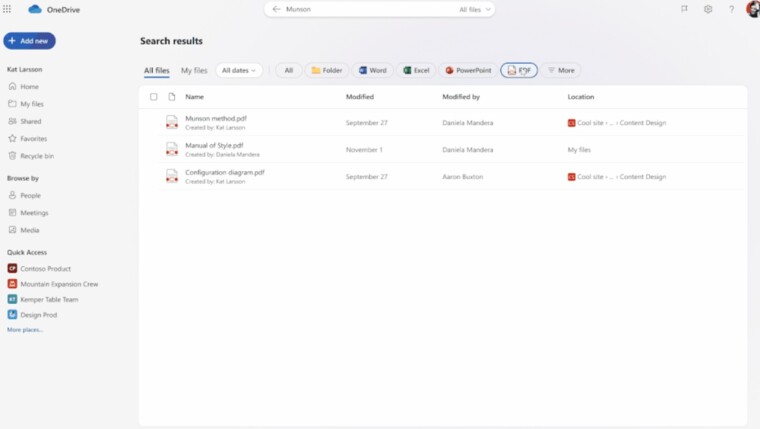This screenshot has height=429, width=760.
Task: Filter results by PowerPoint
Action: click(x=468, y=70)
